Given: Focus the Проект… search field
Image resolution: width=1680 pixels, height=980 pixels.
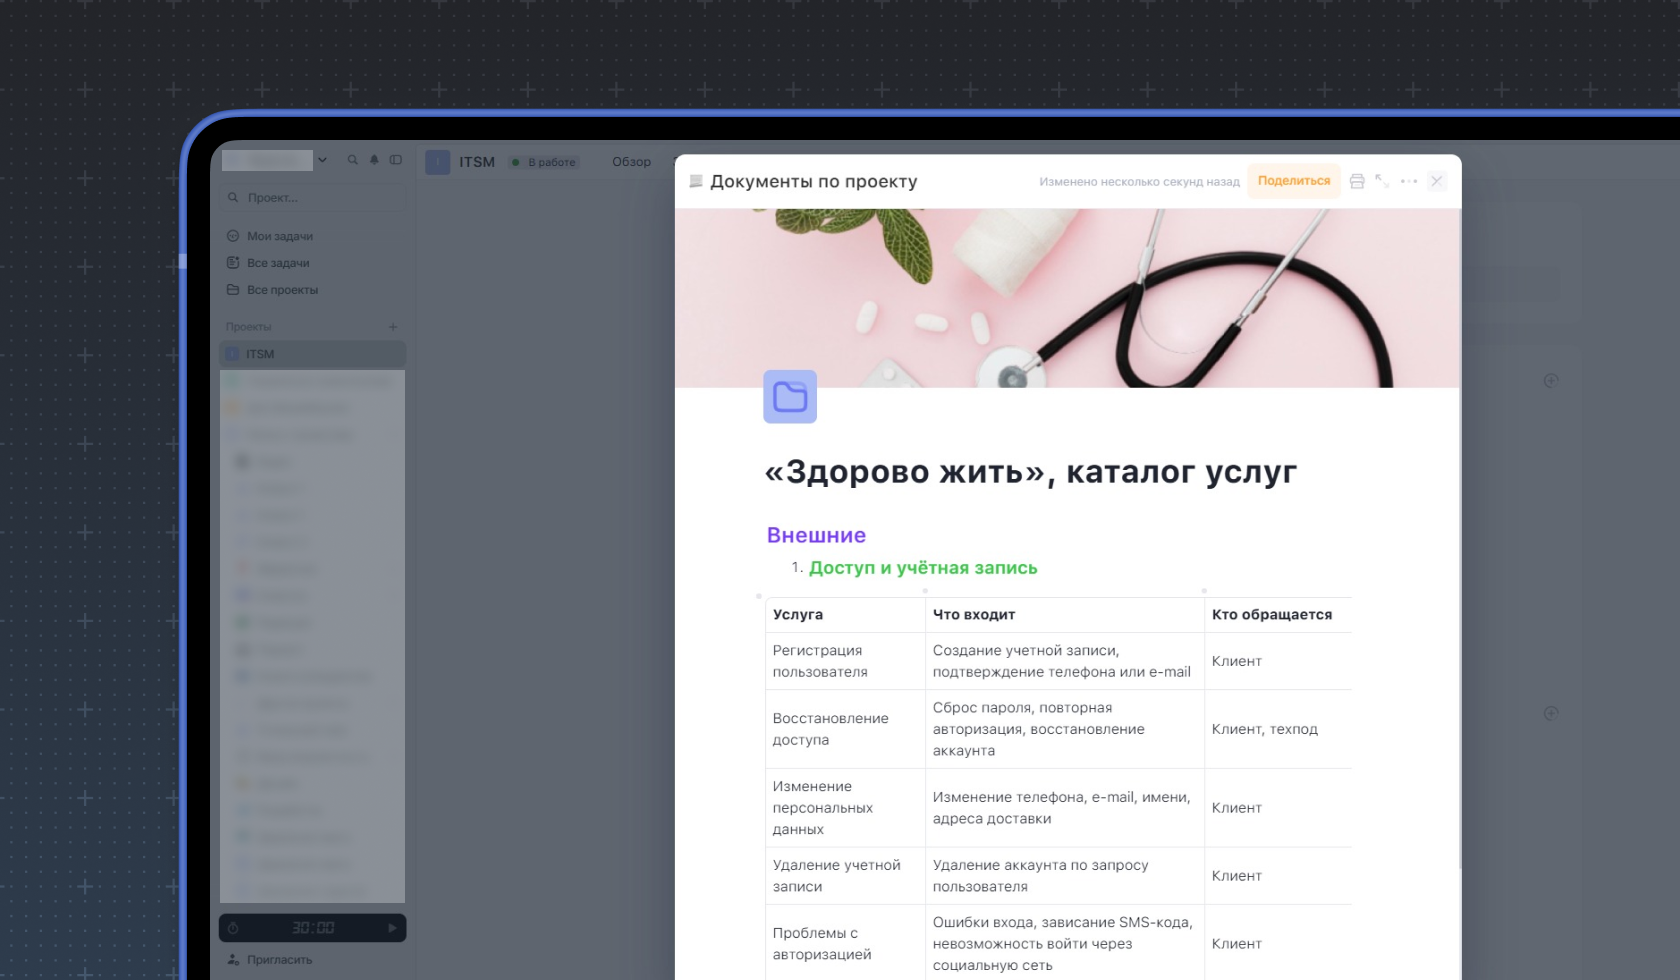Looking at the screenshot, I should (x=313, y=198).
